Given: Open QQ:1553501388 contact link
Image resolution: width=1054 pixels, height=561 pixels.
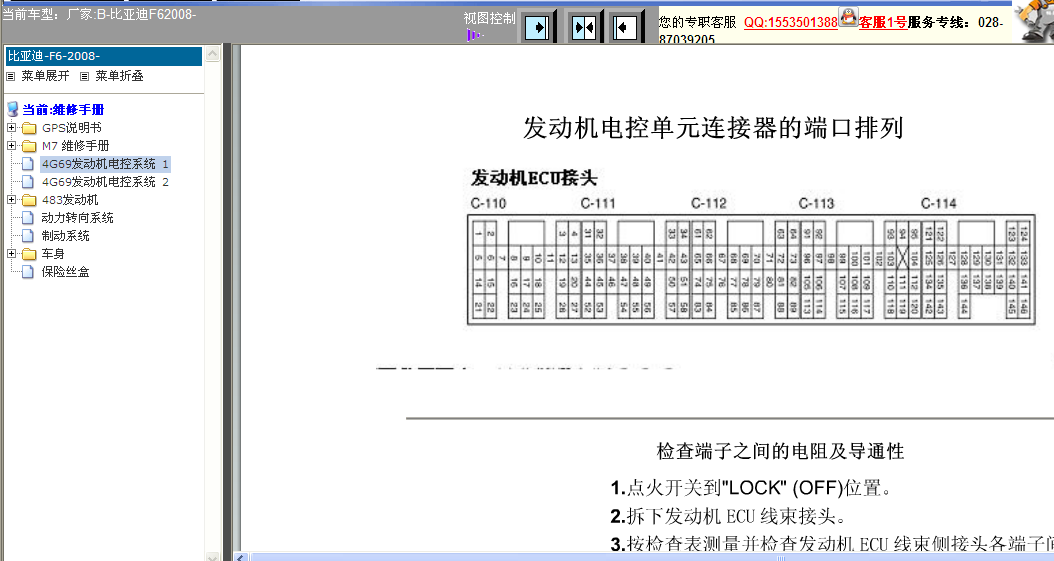Looking at the screenshot, I should tap(790, 22).
